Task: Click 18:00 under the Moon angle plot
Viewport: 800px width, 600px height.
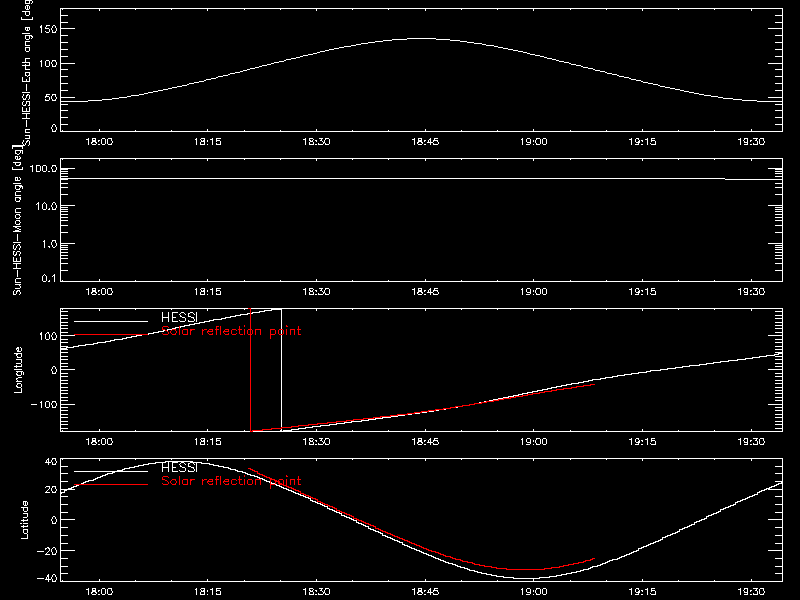Action: [99, 291]
